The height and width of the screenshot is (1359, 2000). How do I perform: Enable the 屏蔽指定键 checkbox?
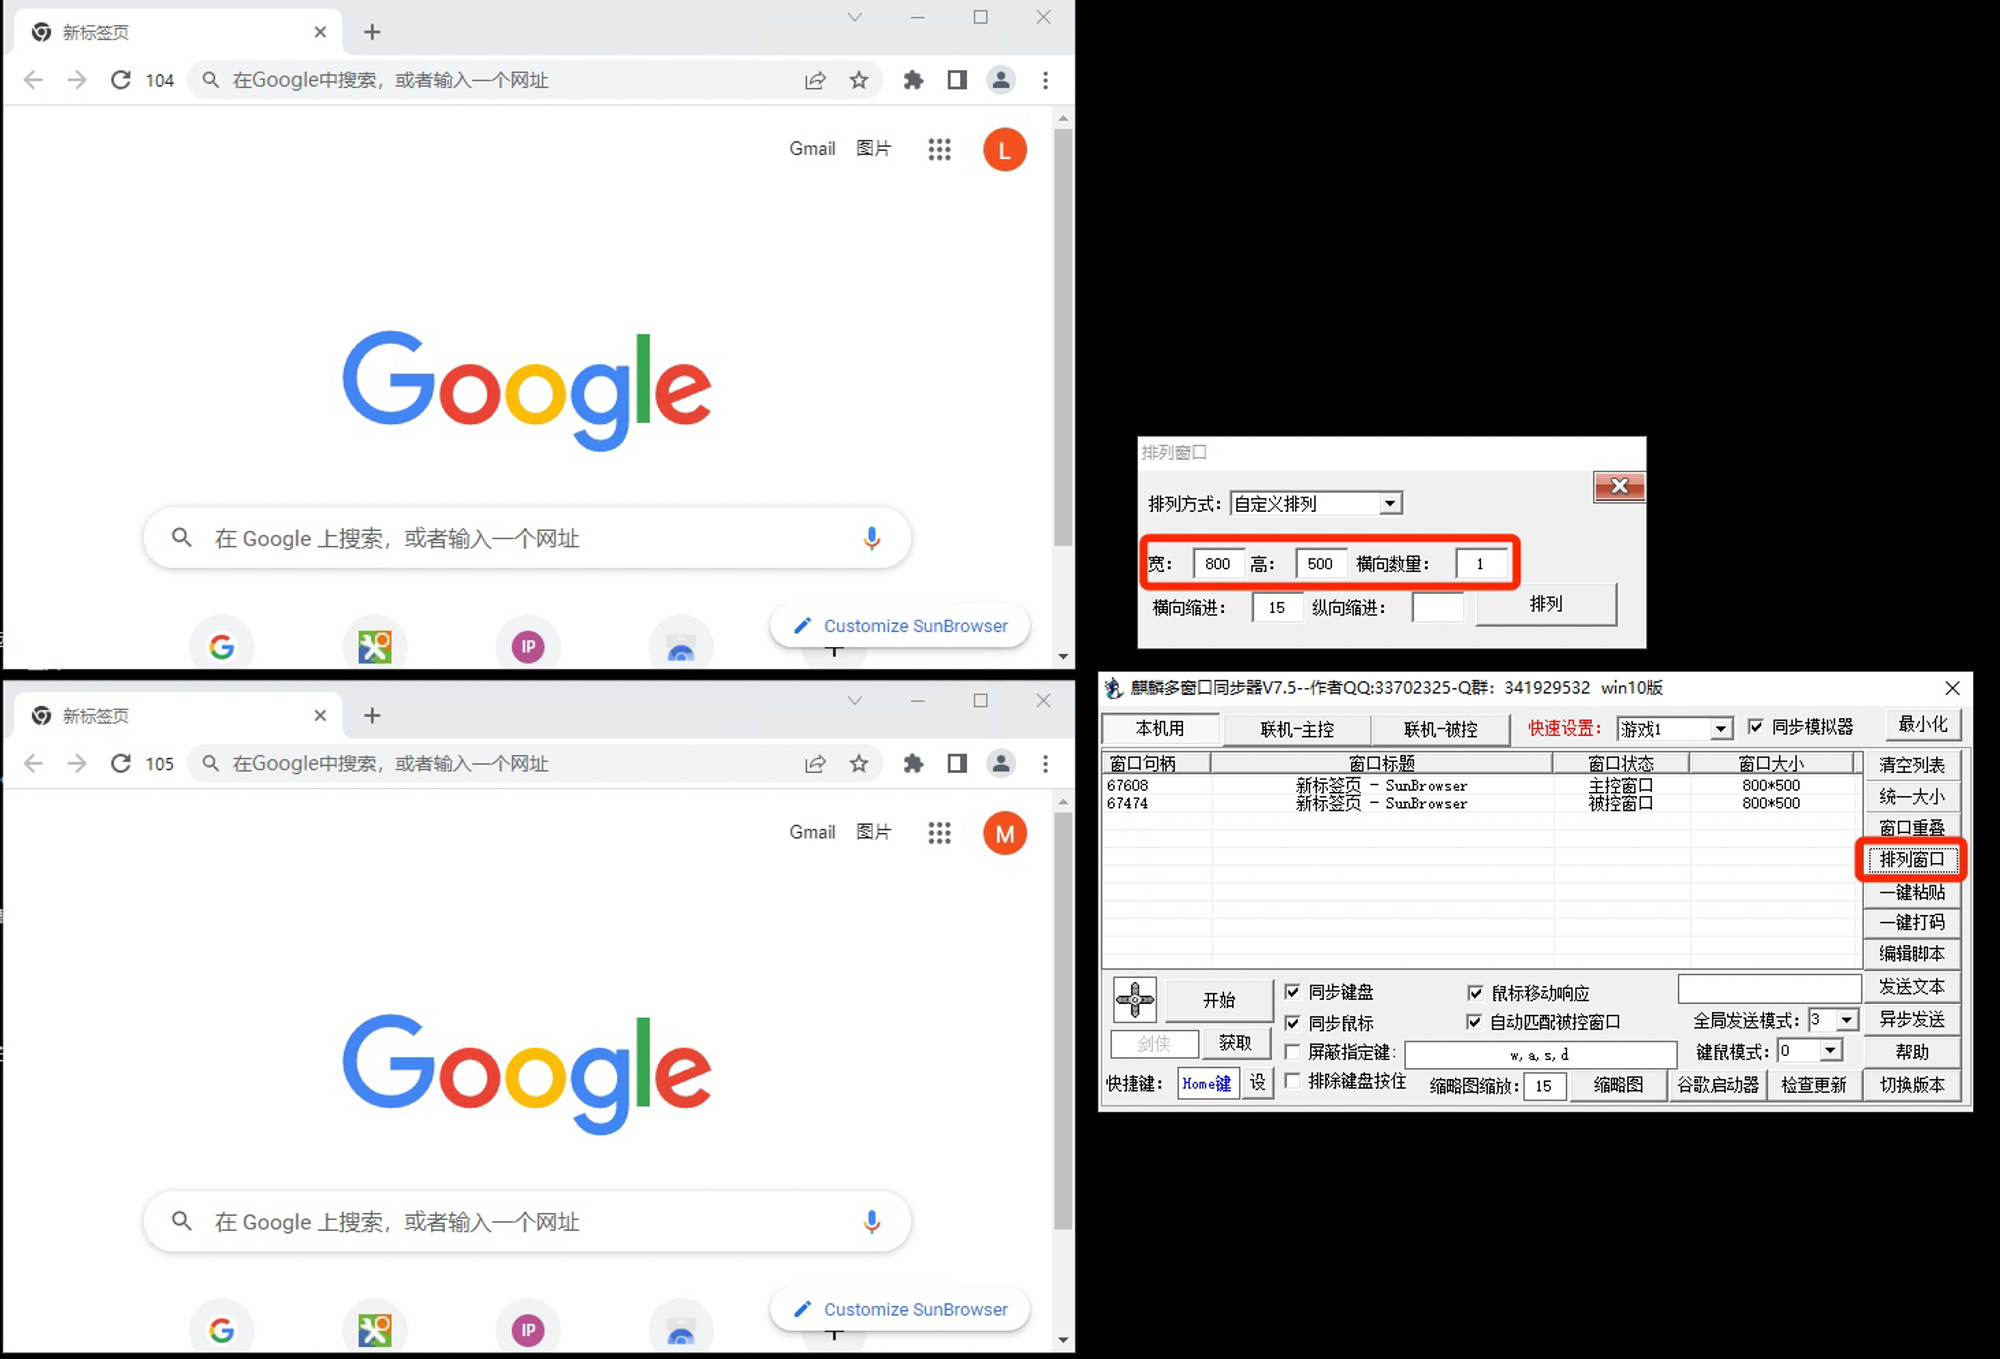click(1293, 1052)
